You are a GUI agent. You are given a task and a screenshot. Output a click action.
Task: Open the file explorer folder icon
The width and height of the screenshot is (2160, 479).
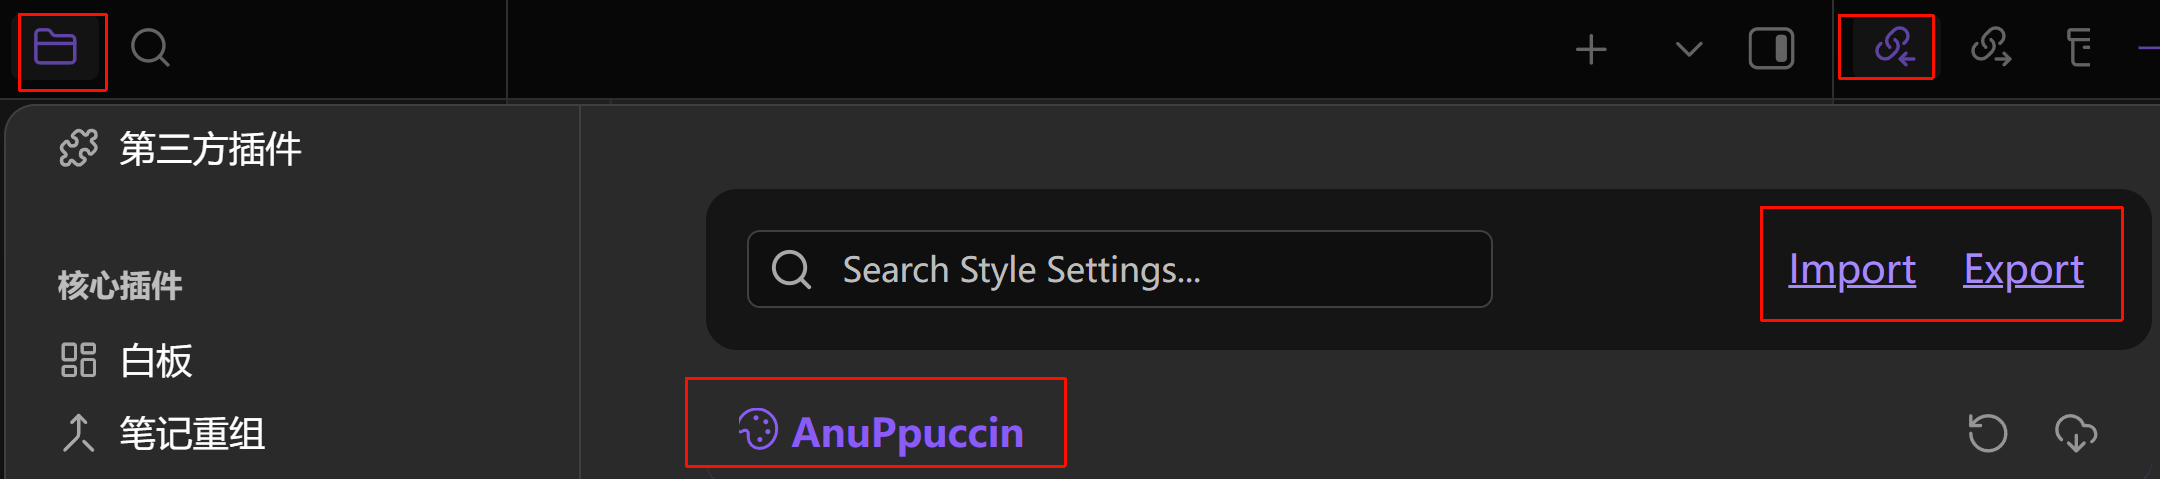(56, 47)
